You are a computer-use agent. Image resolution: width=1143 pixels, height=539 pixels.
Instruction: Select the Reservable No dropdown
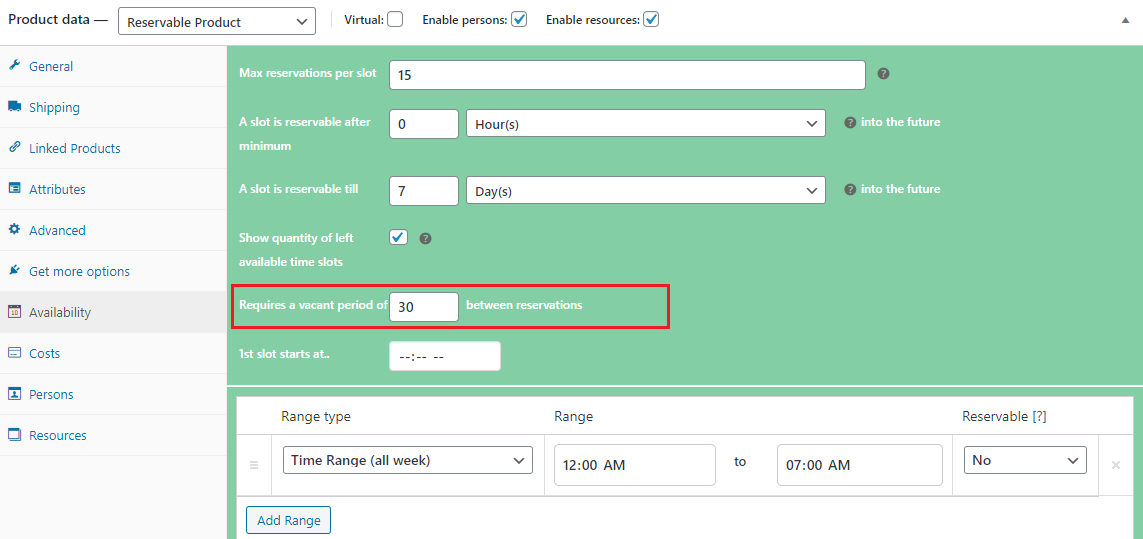point(1025,460)
